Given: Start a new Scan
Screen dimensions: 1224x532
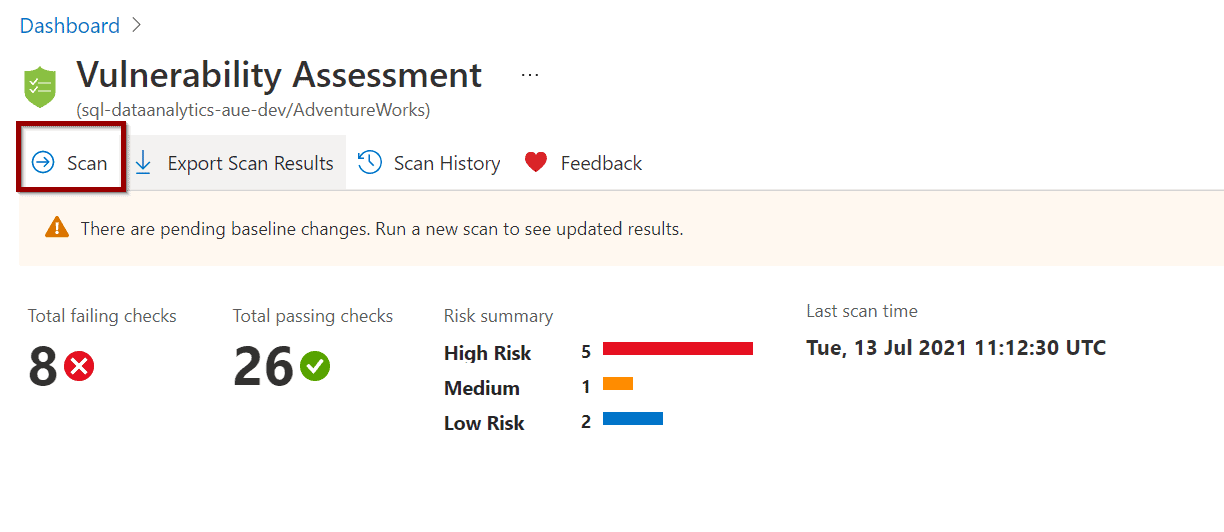Looking at the screenshot, I should coord(71,162).
